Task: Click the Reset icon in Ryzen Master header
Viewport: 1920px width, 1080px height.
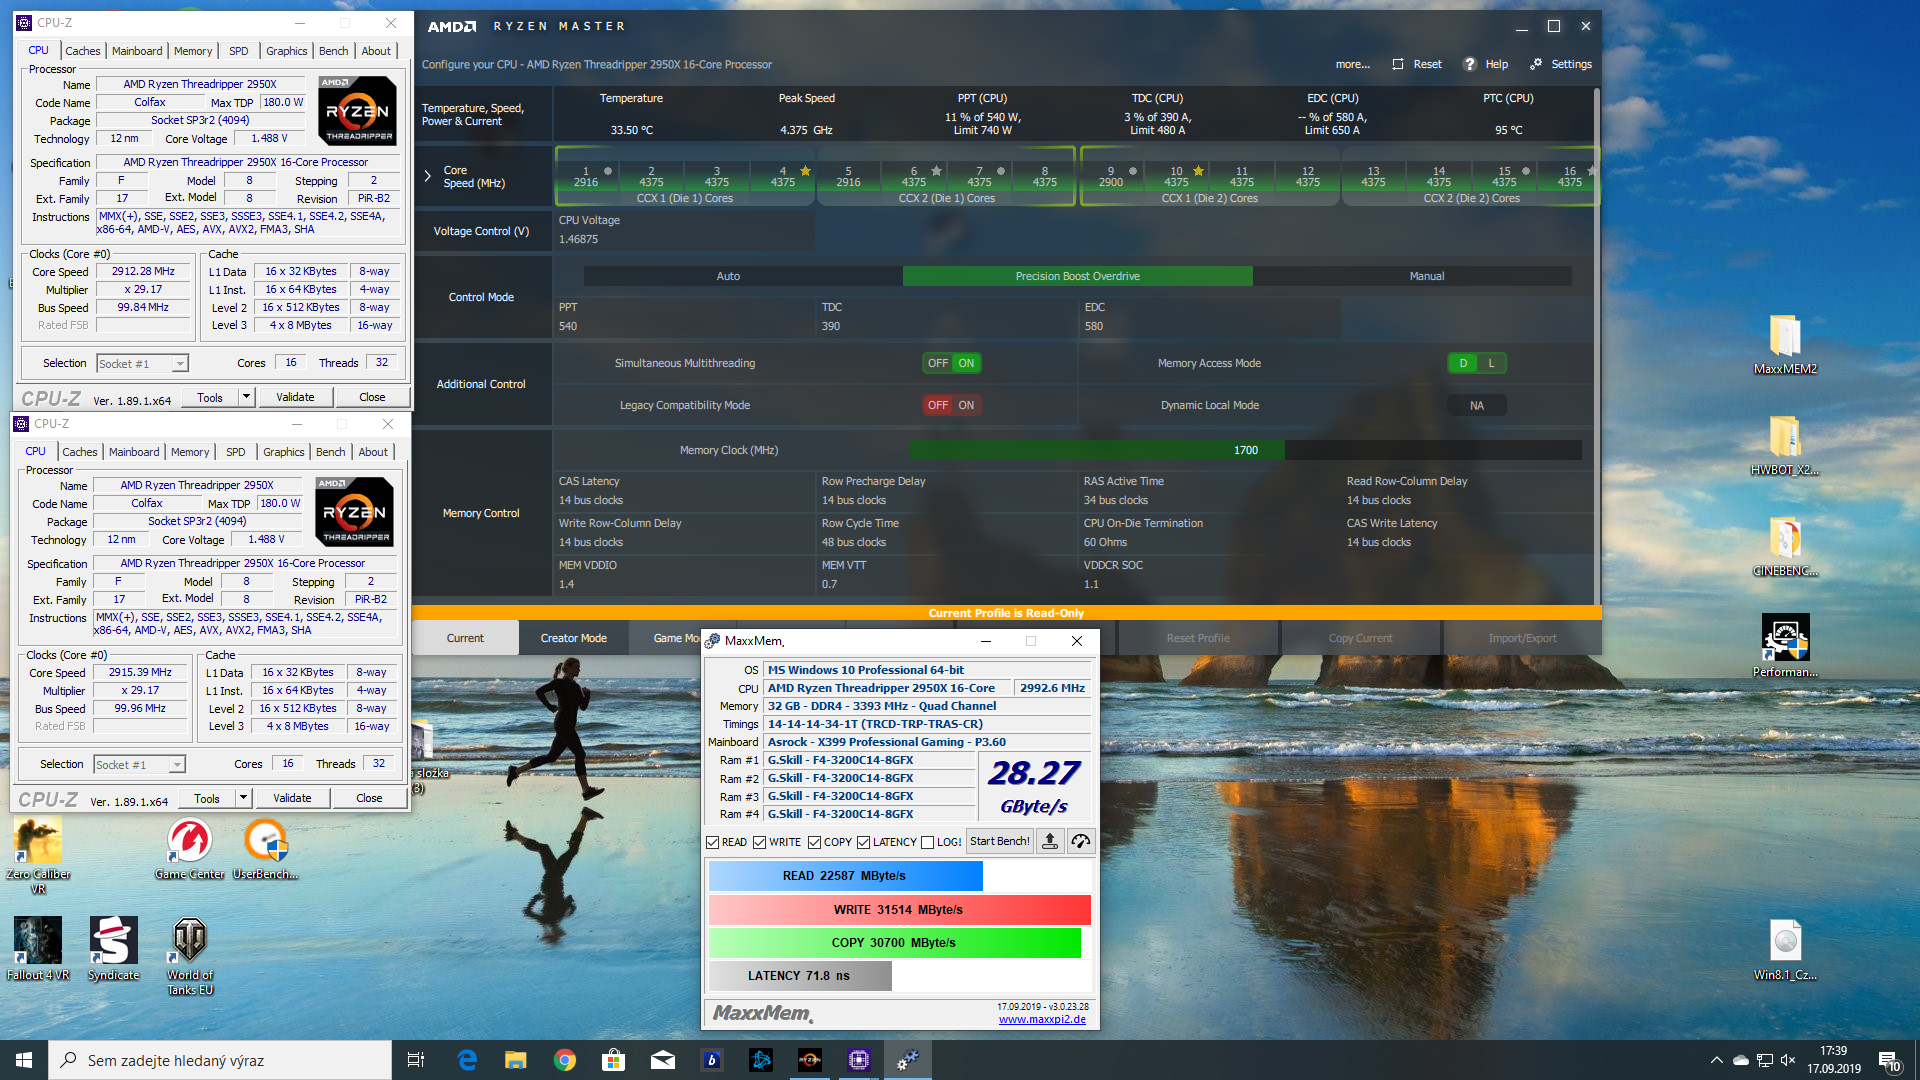Action: point(1398,64)
